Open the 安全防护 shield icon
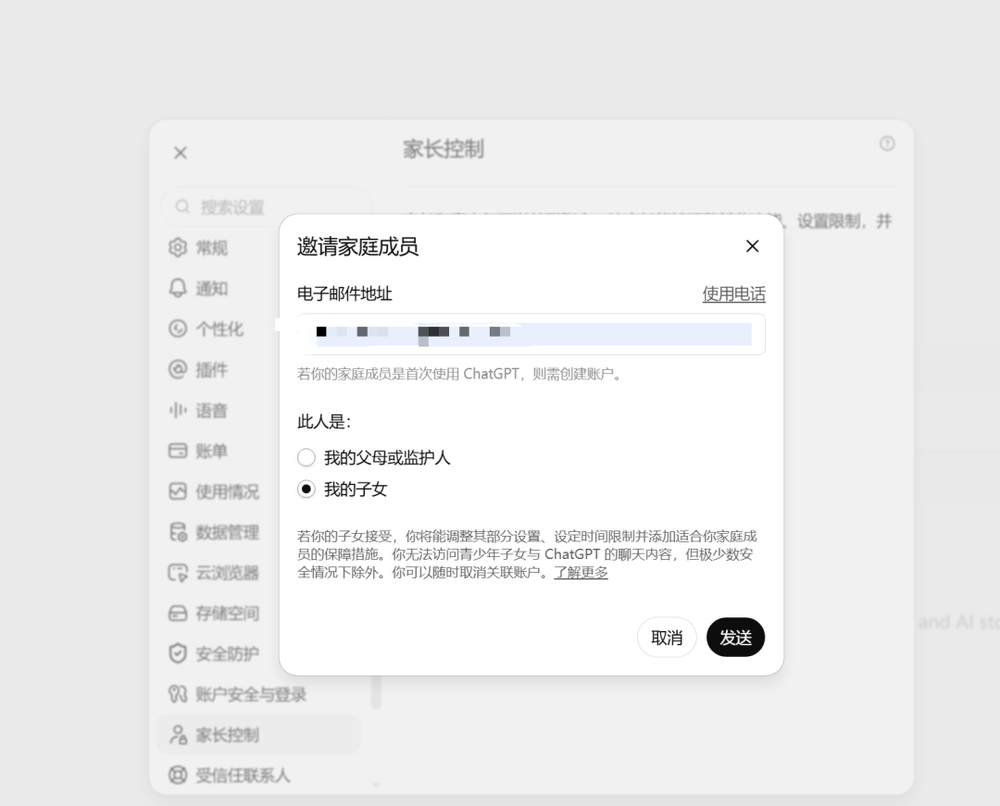1000x806 pixels. 178,654
